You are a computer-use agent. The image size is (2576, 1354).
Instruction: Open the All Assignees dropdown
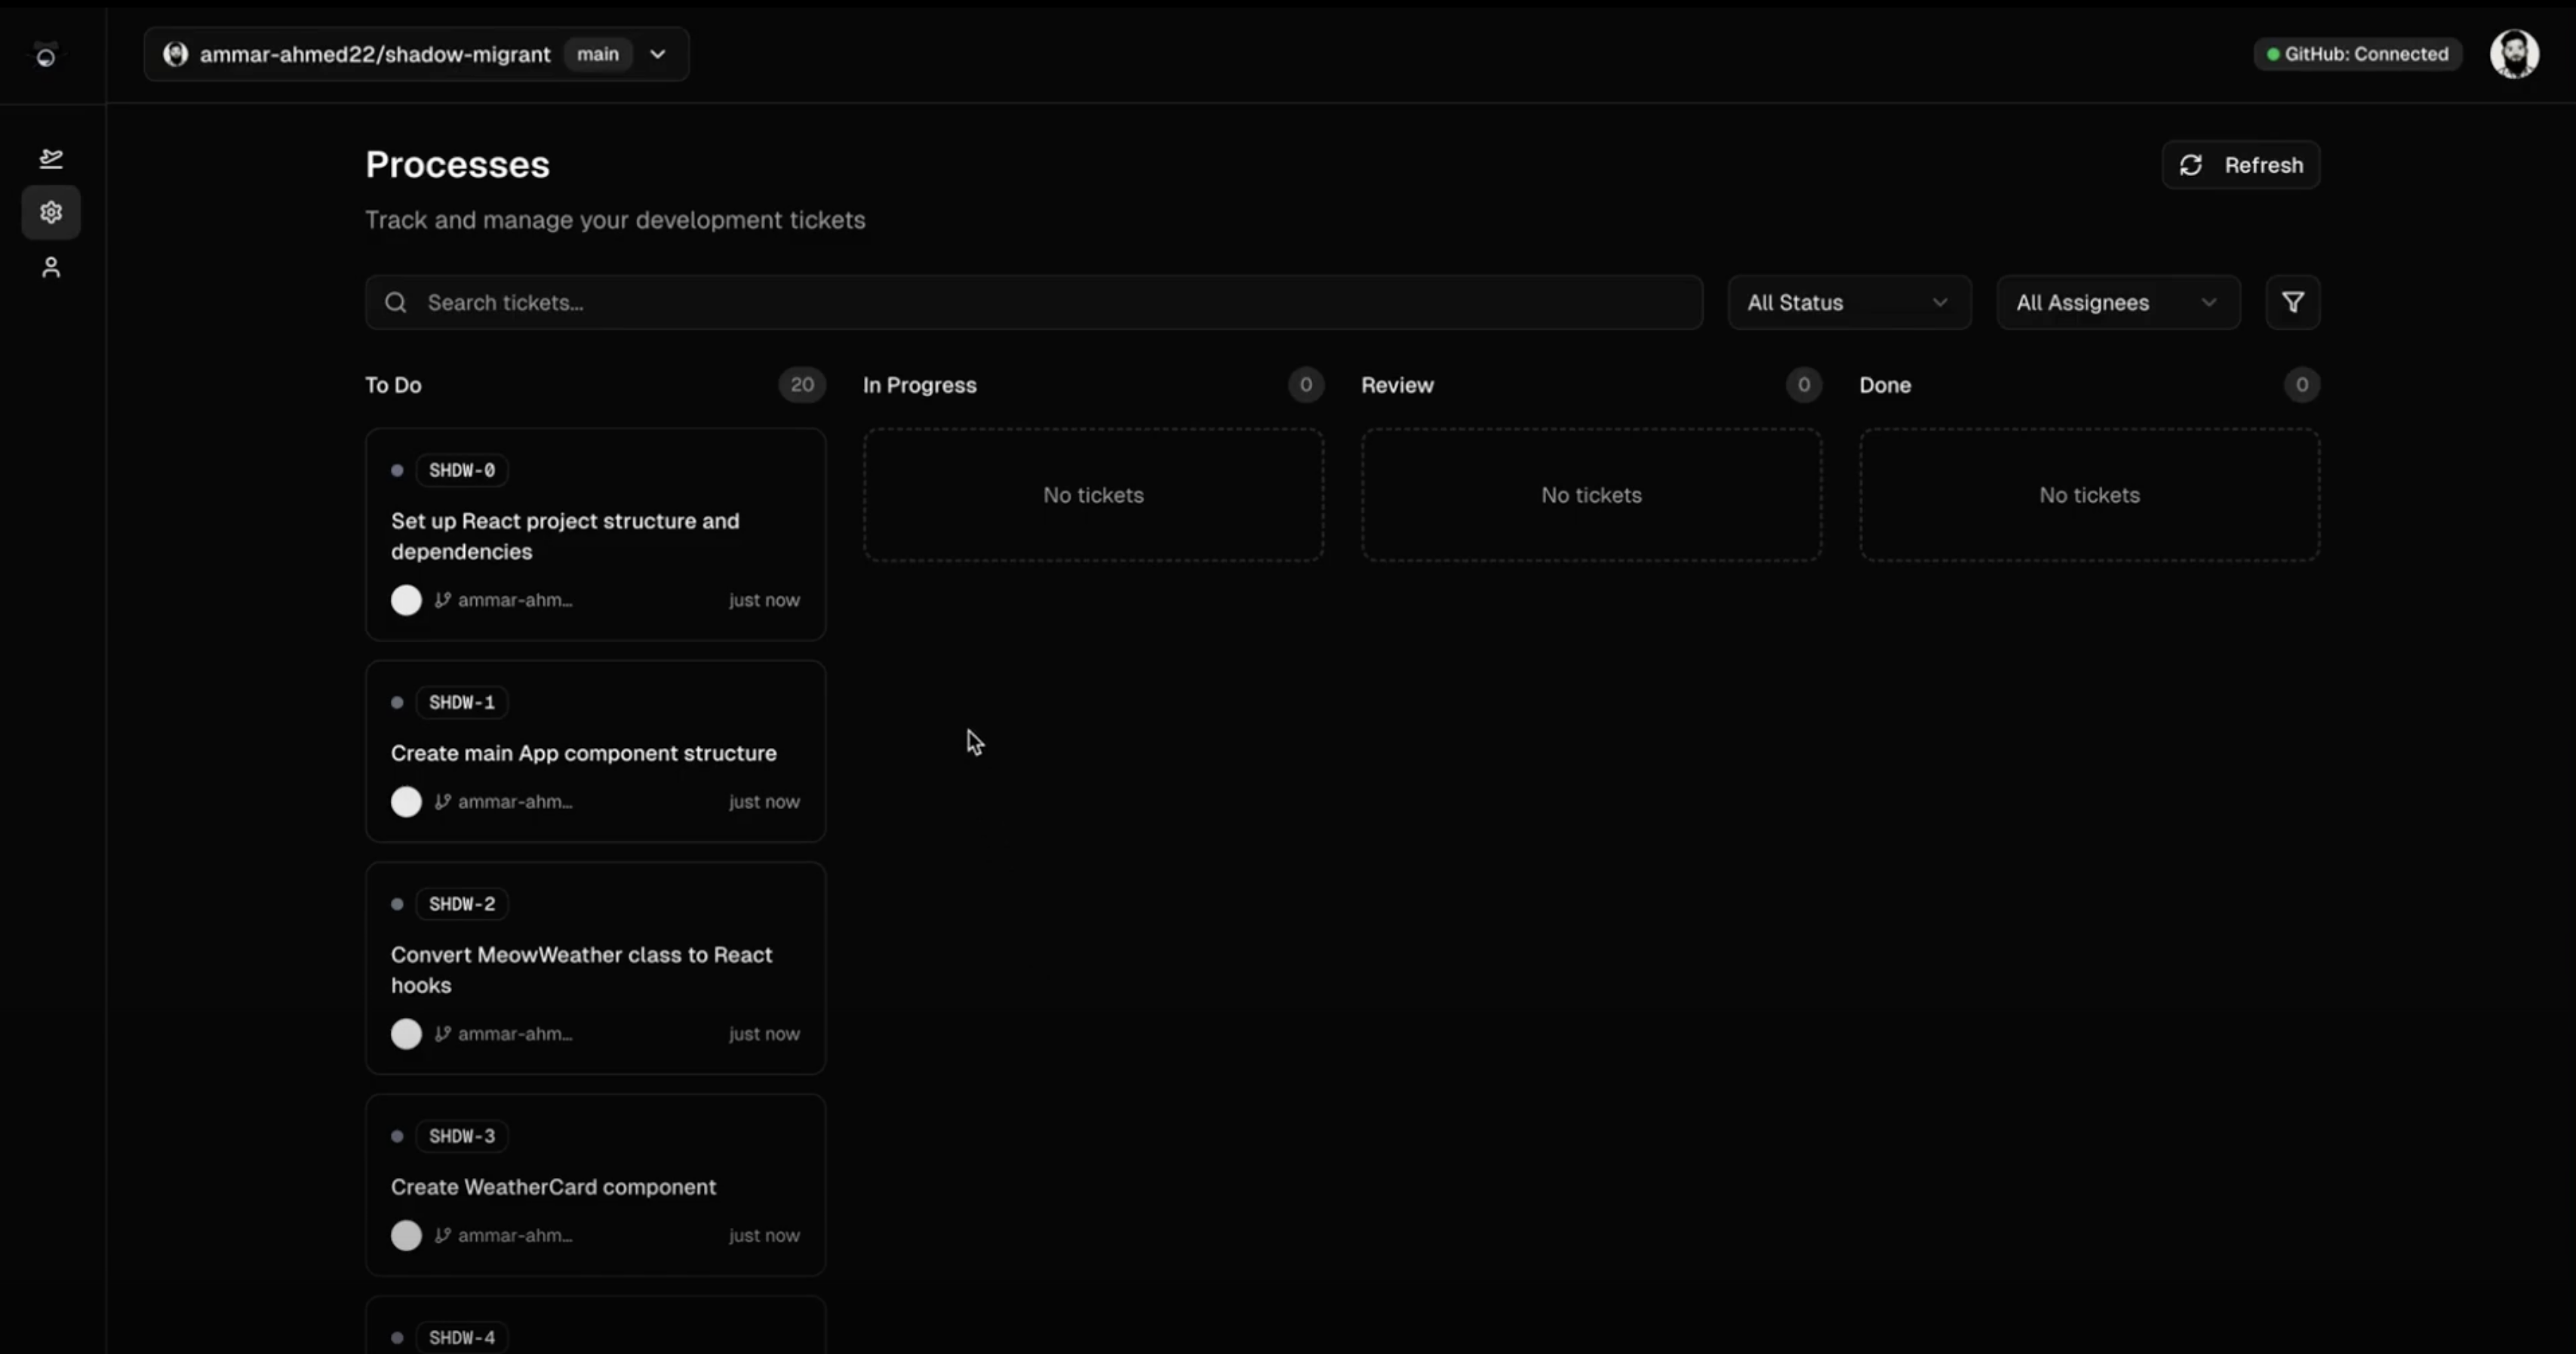tap(2117, 302)
